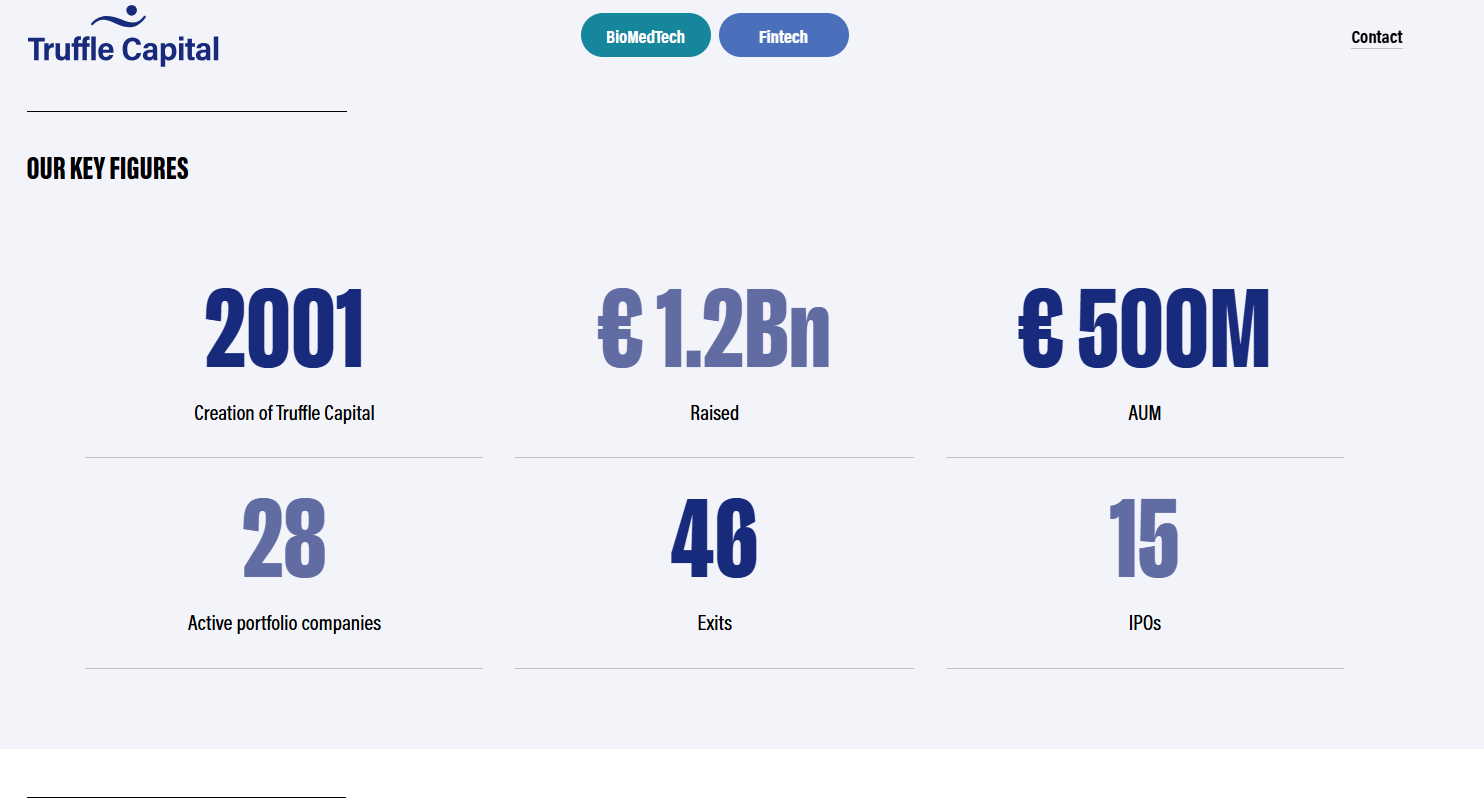Open the BioMedTech section
Image resolution: width=1484 pixels, height=804 pixels.
(645, 36)
